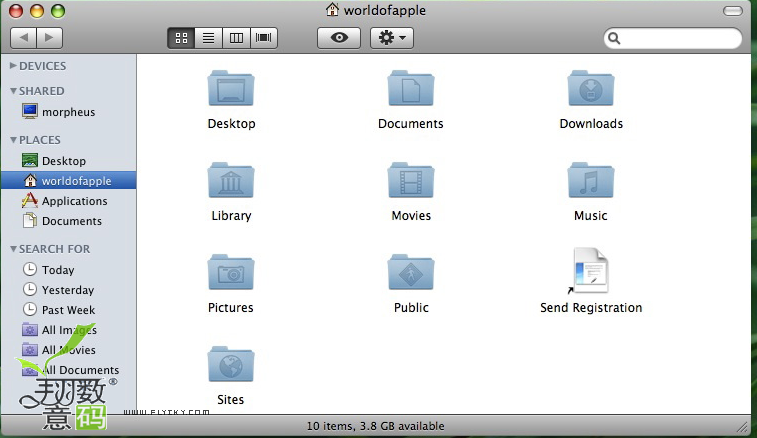Select the Movies folder icon
The image size is (757, 438).
point(411,180)
